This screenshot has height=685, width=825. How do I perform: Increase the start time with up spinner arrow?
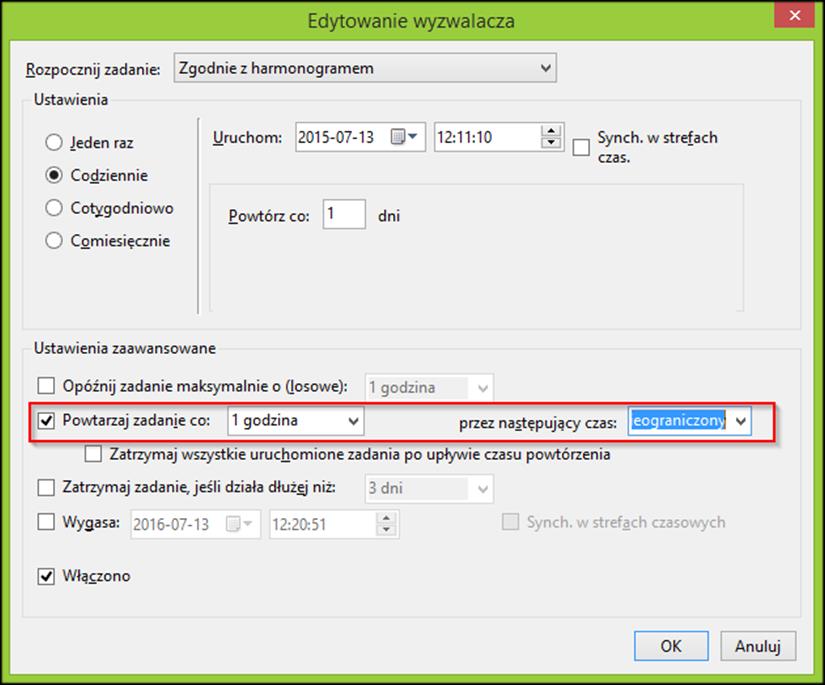point(550,131)
